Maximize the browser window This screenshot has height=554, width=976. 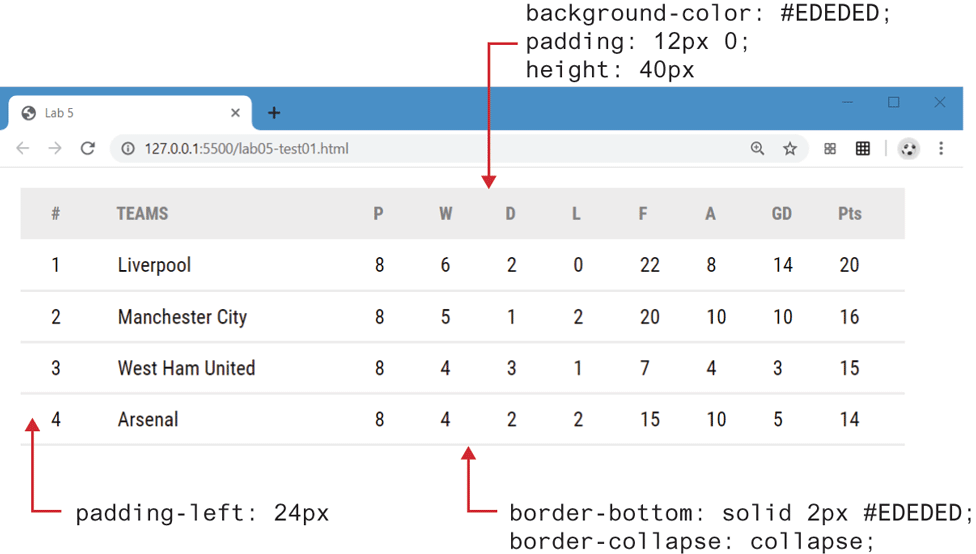[894, 102]
